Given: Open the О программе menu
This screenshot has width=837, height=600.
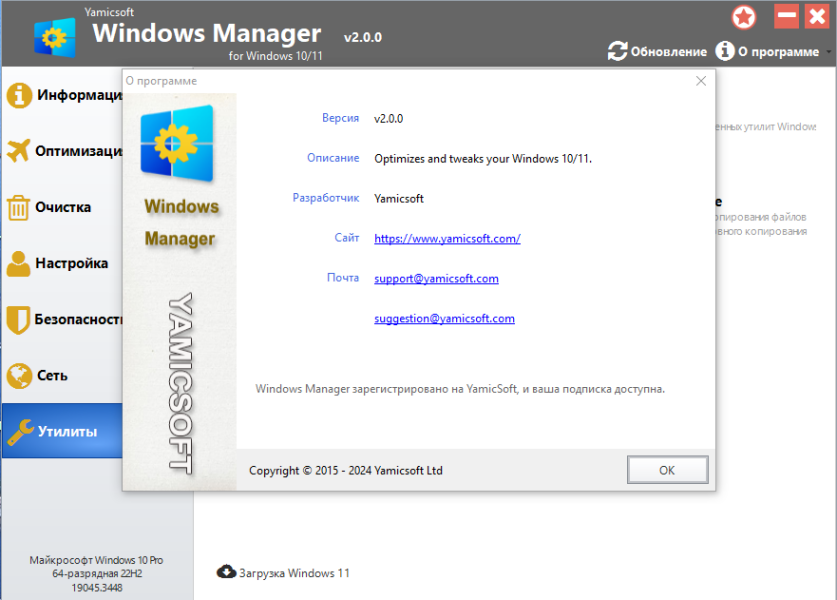Looking at the screenshot, I should tap(778, 52).
